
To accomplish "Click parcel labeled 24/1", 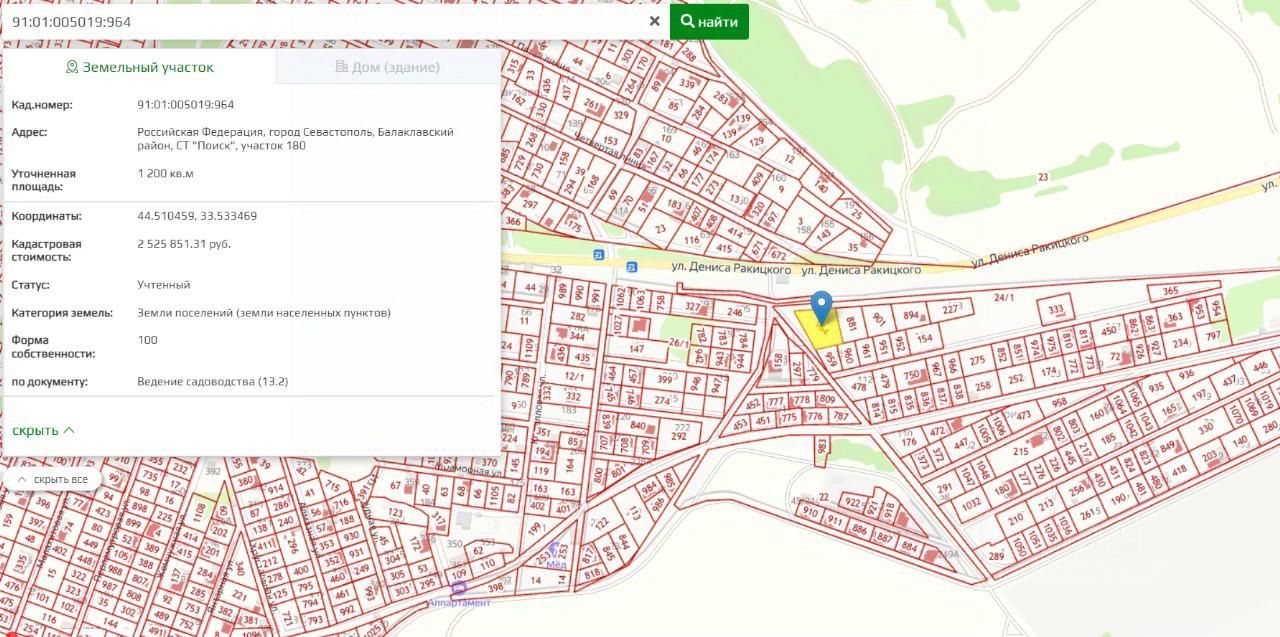I will click(1004, 297).
